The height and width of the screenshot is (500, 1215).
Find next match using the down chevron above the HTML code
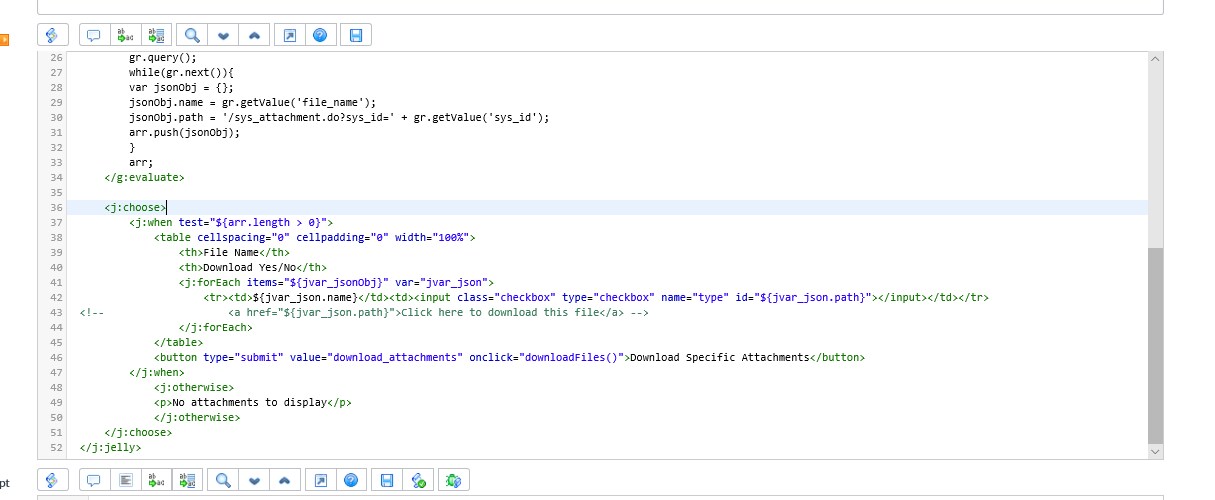(x=223, y=35)
